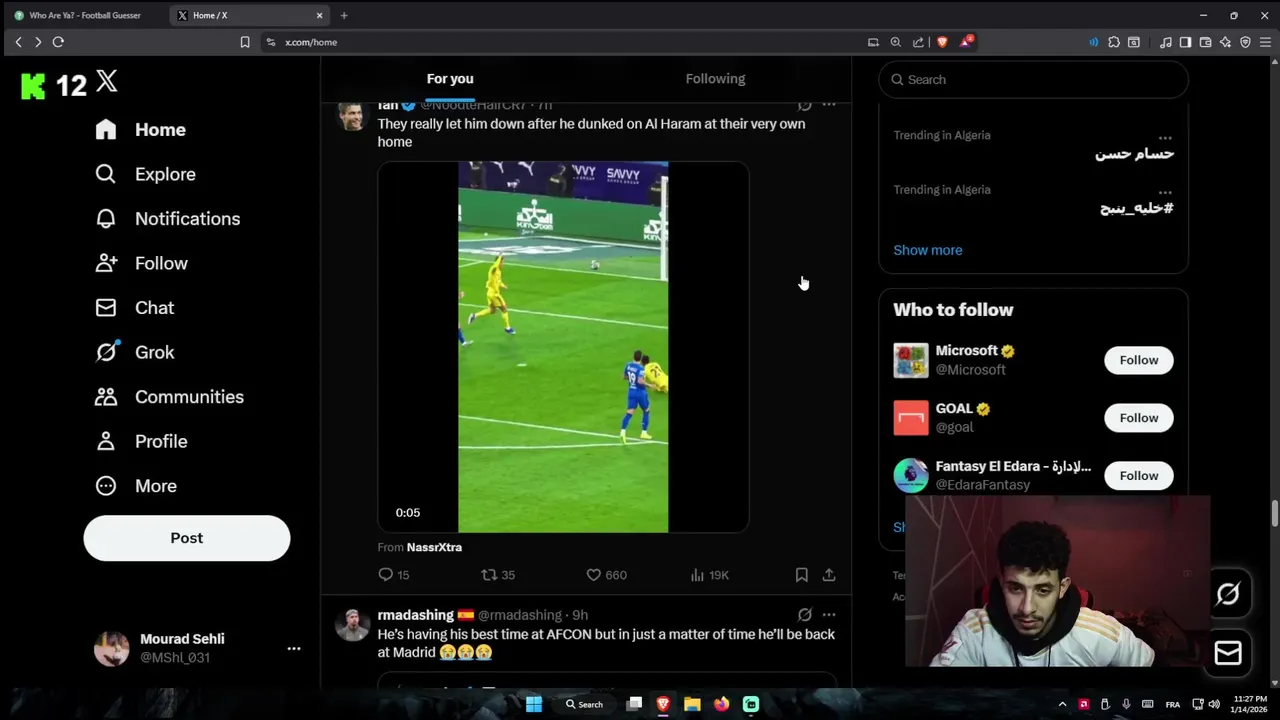
Task: Open Notifications in the sidebar
Action: click(x=168, y=219)
